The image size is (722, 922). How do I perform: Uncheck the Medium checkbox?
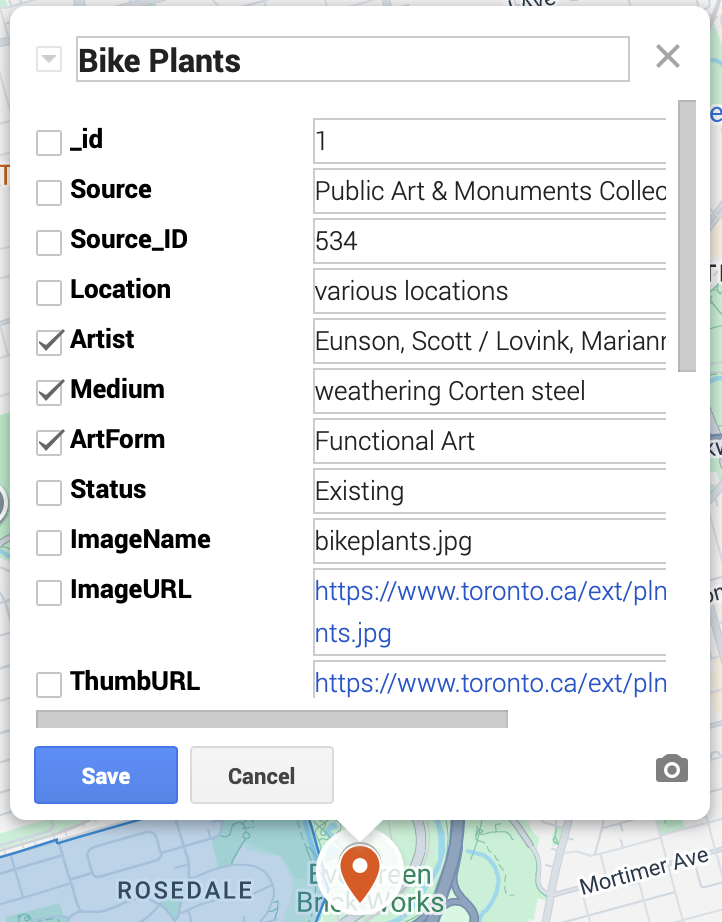point(49,393)
